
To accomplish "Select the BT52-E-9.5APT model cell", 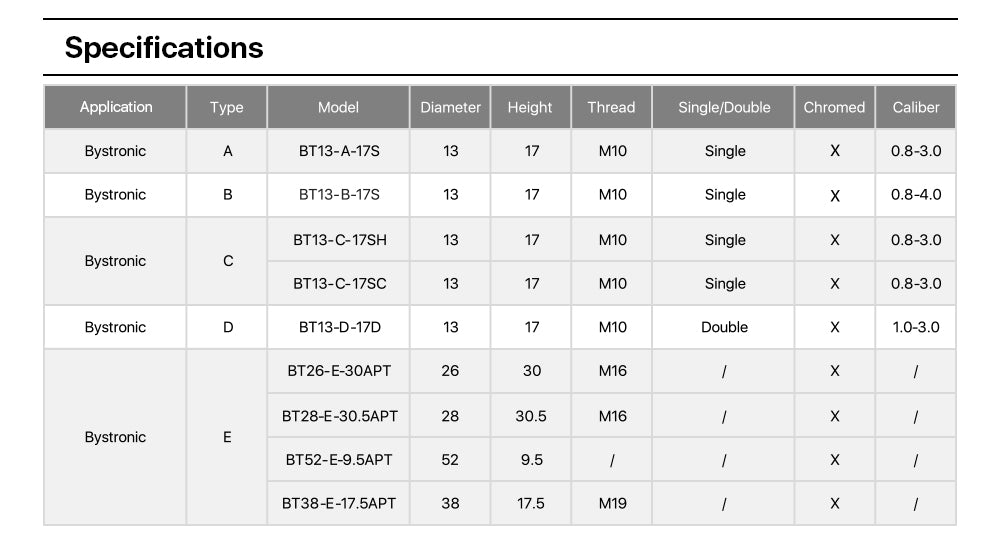I will coord(339,460).
